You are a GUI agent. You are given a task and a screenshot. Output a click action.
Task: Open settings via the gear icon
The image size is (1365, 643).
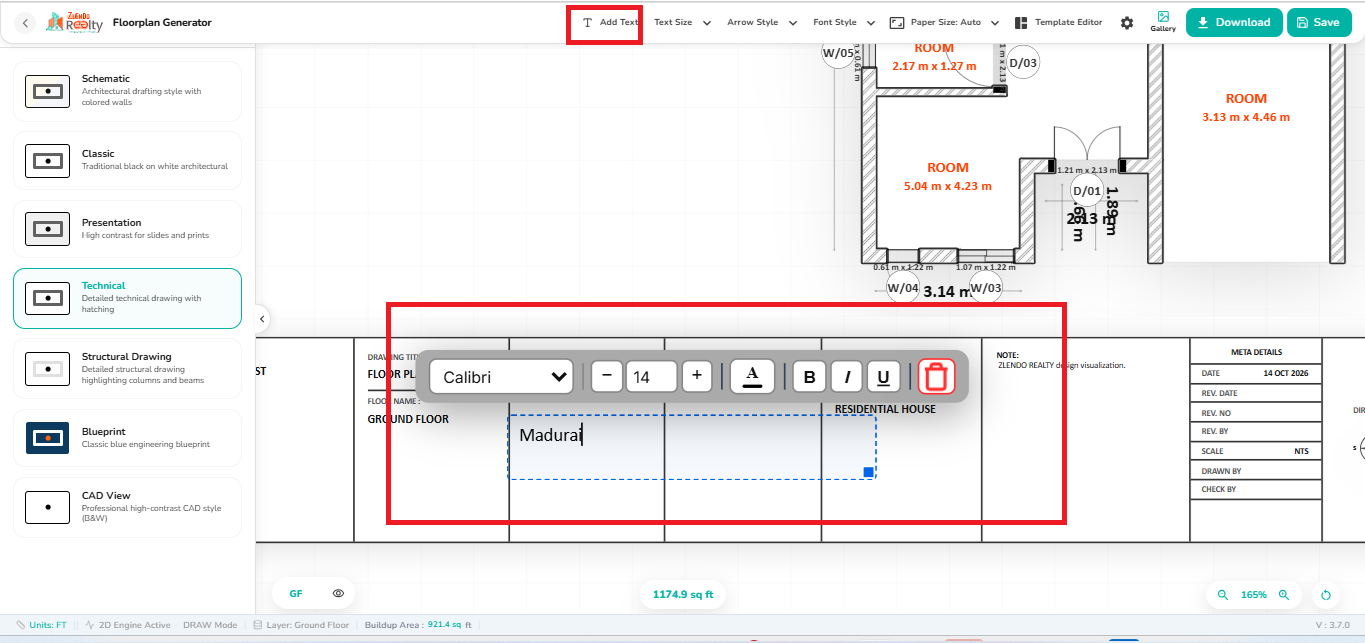(x=1127, y=22)
